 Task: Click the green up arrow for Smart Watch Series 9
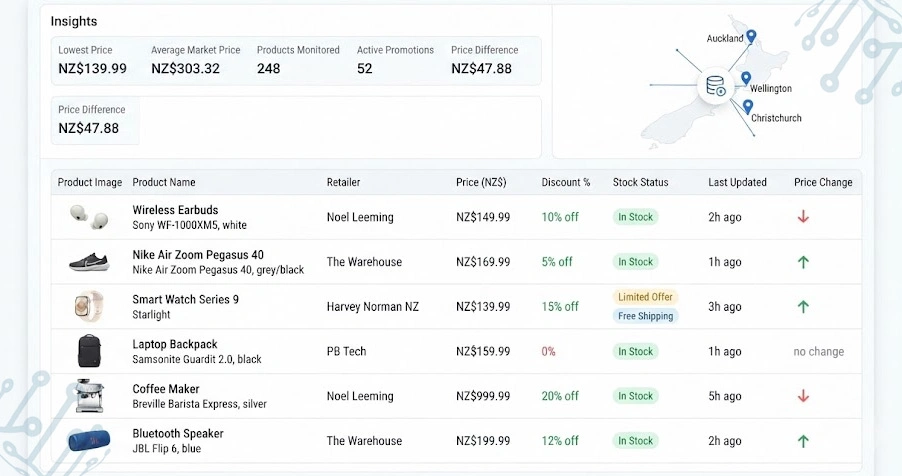pyautogui.click(x=803, y=307)
